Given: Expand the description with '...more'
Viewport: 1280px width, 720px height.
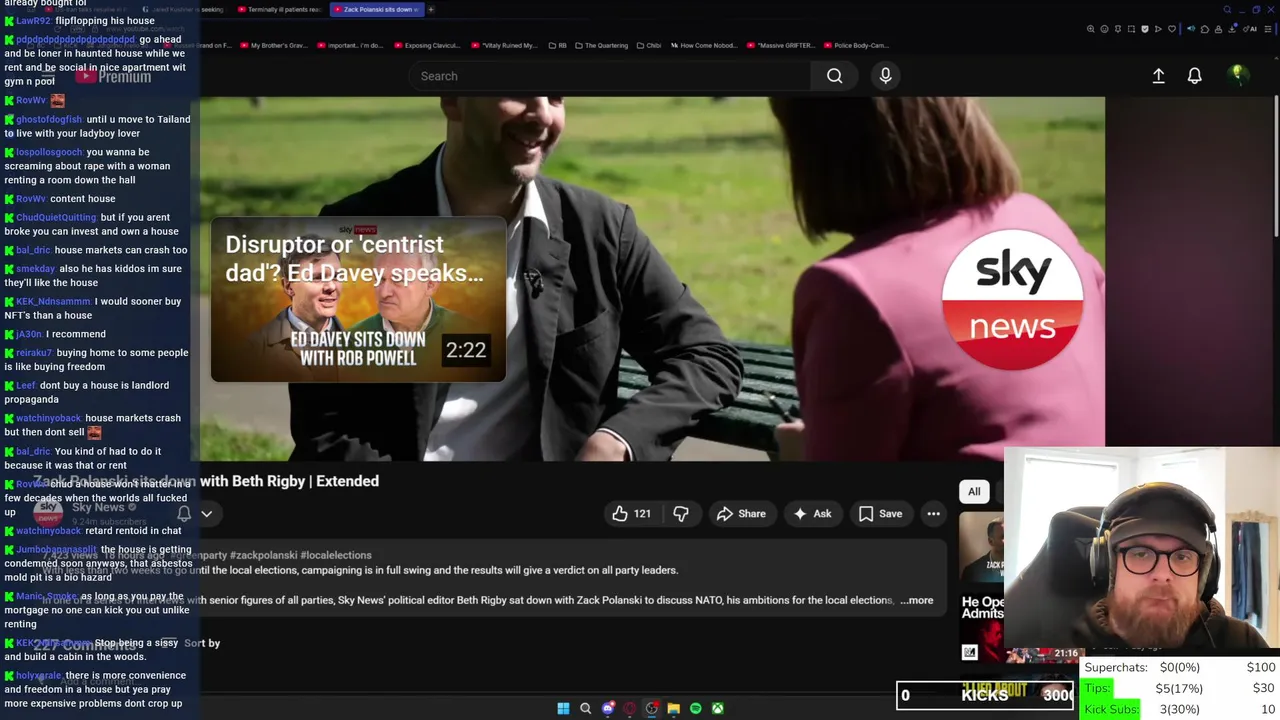Looking at the screenshot, I should (916, 600).
